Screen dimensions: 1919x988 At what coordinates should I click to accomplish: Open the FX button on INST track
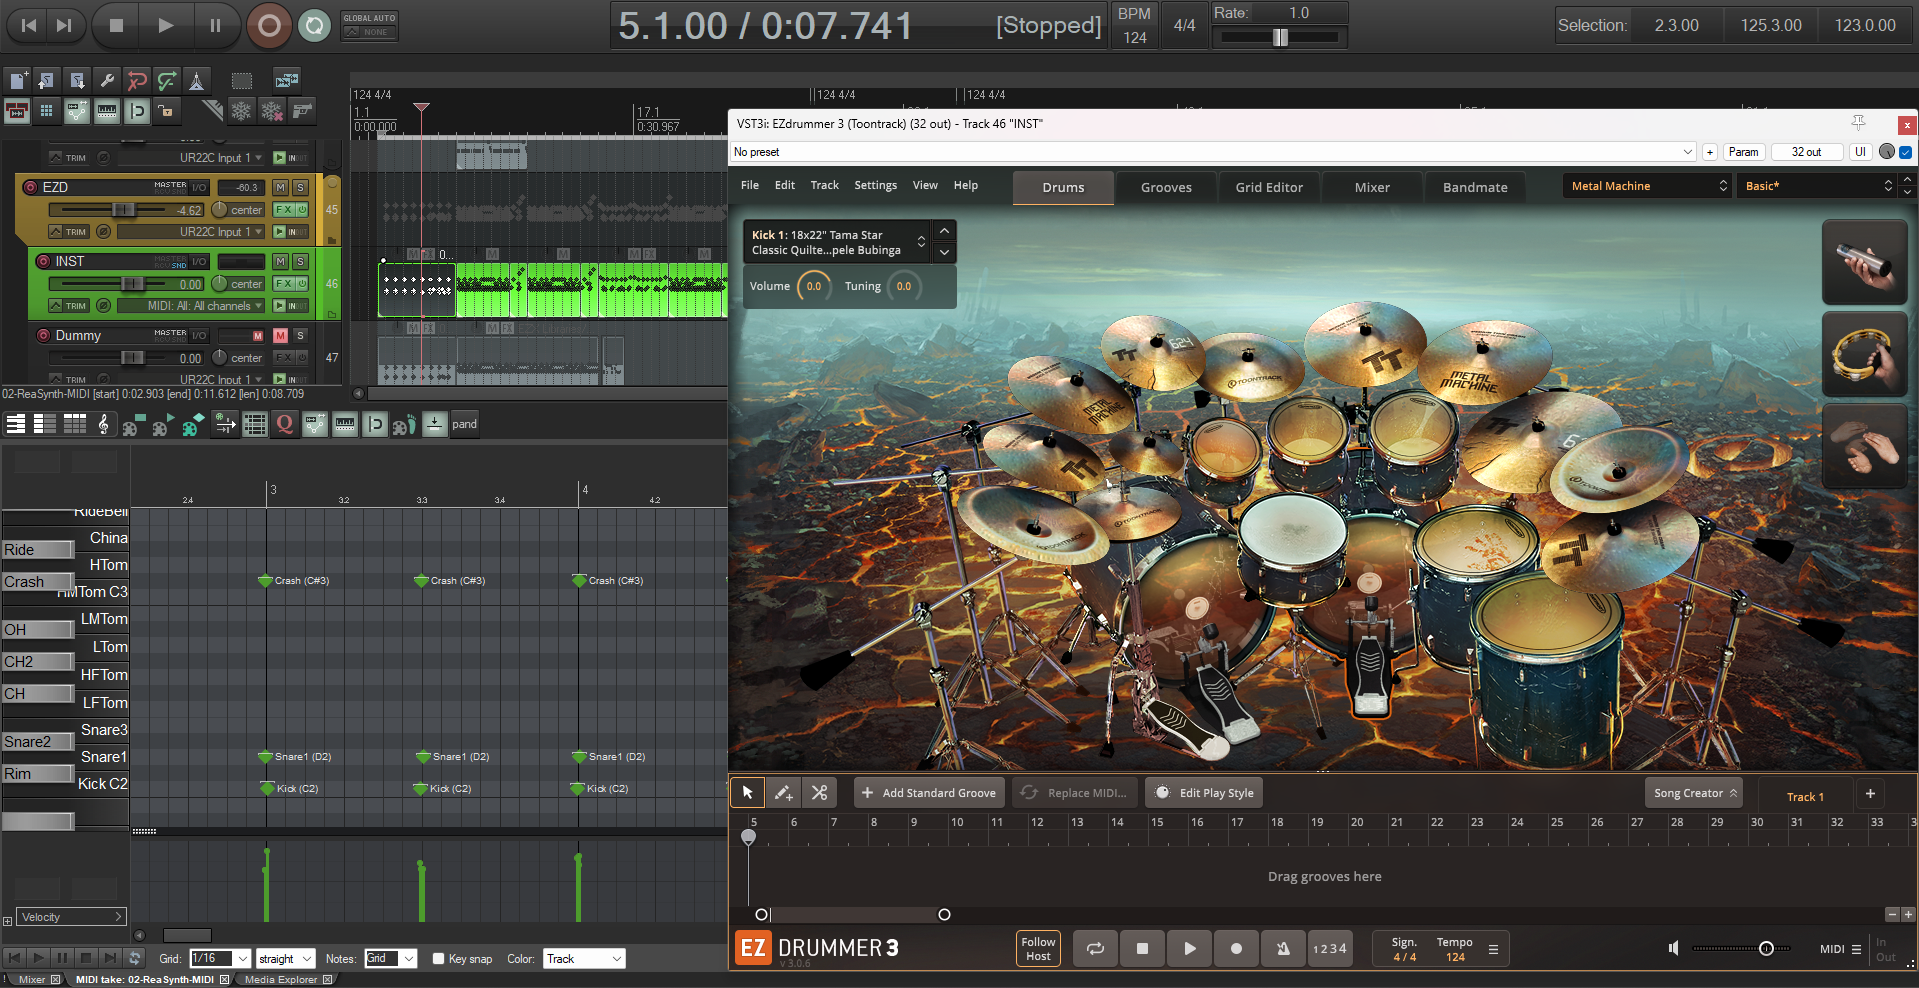pos(284,284)
